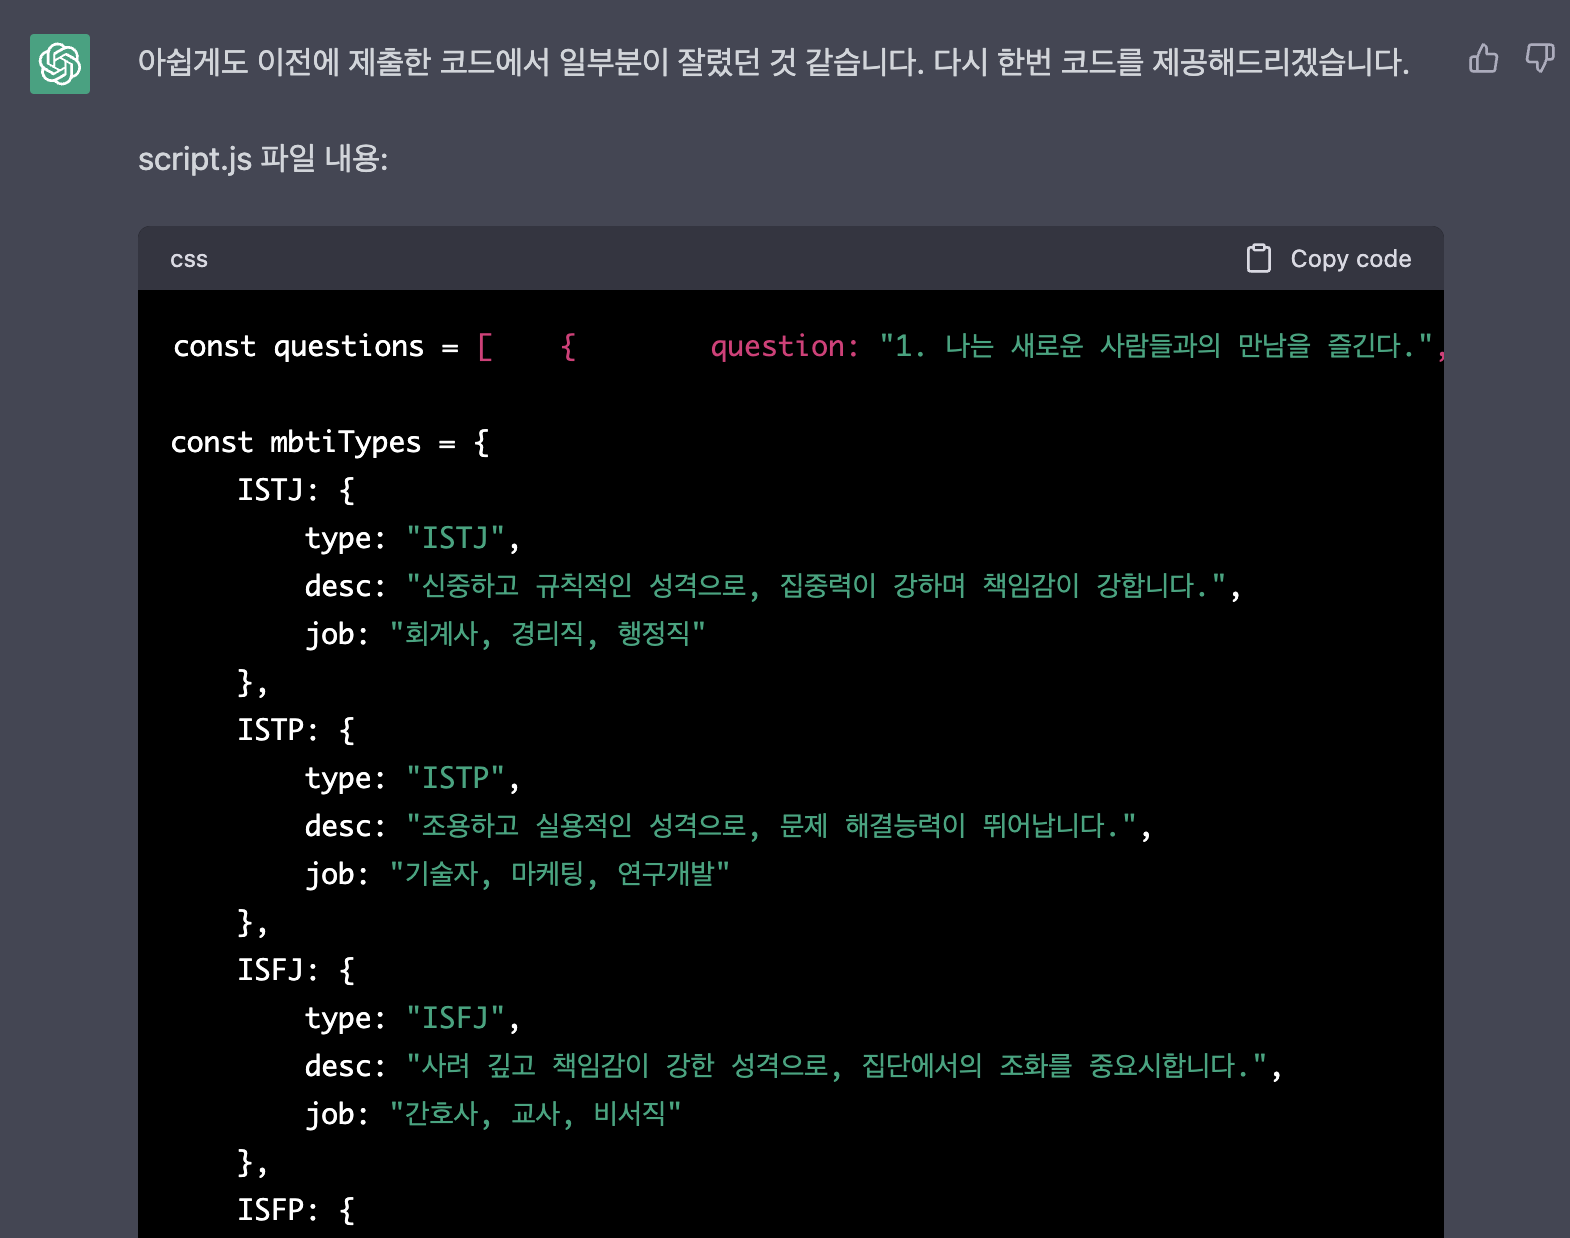Click the clipboard icon beside Copy code
1570x1238 pixels.
tap(1259, 259)
